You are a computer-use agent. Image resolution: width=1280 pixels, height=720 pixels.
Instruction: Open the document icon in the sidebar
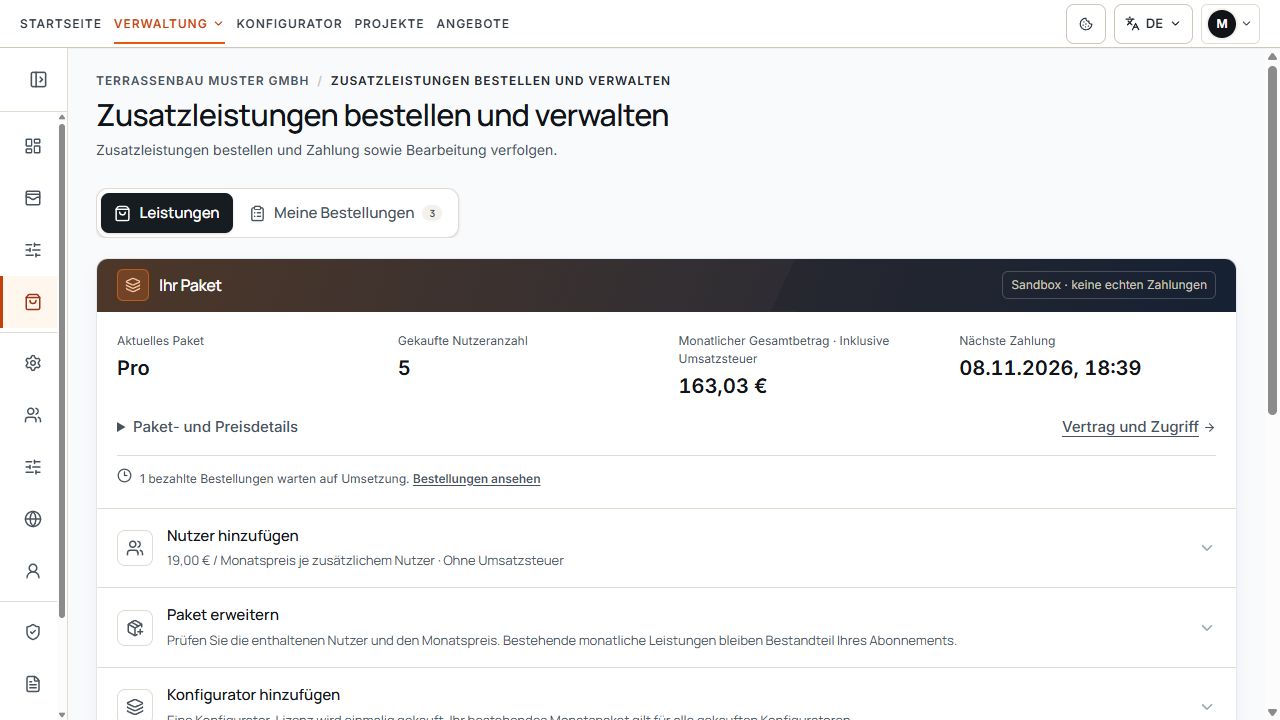pos(33,684)
